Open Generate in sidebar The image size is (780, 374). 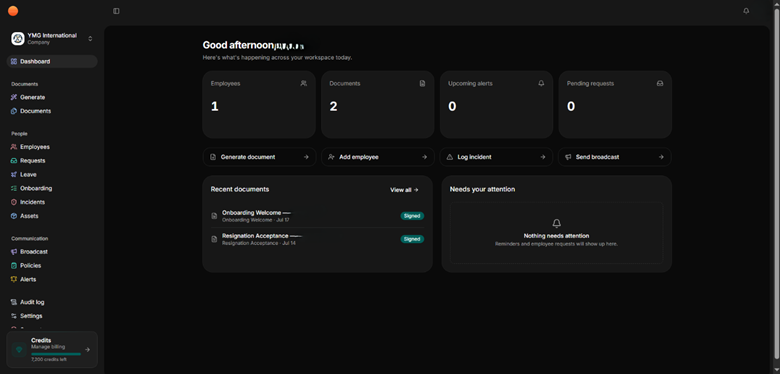click(52, 97)
